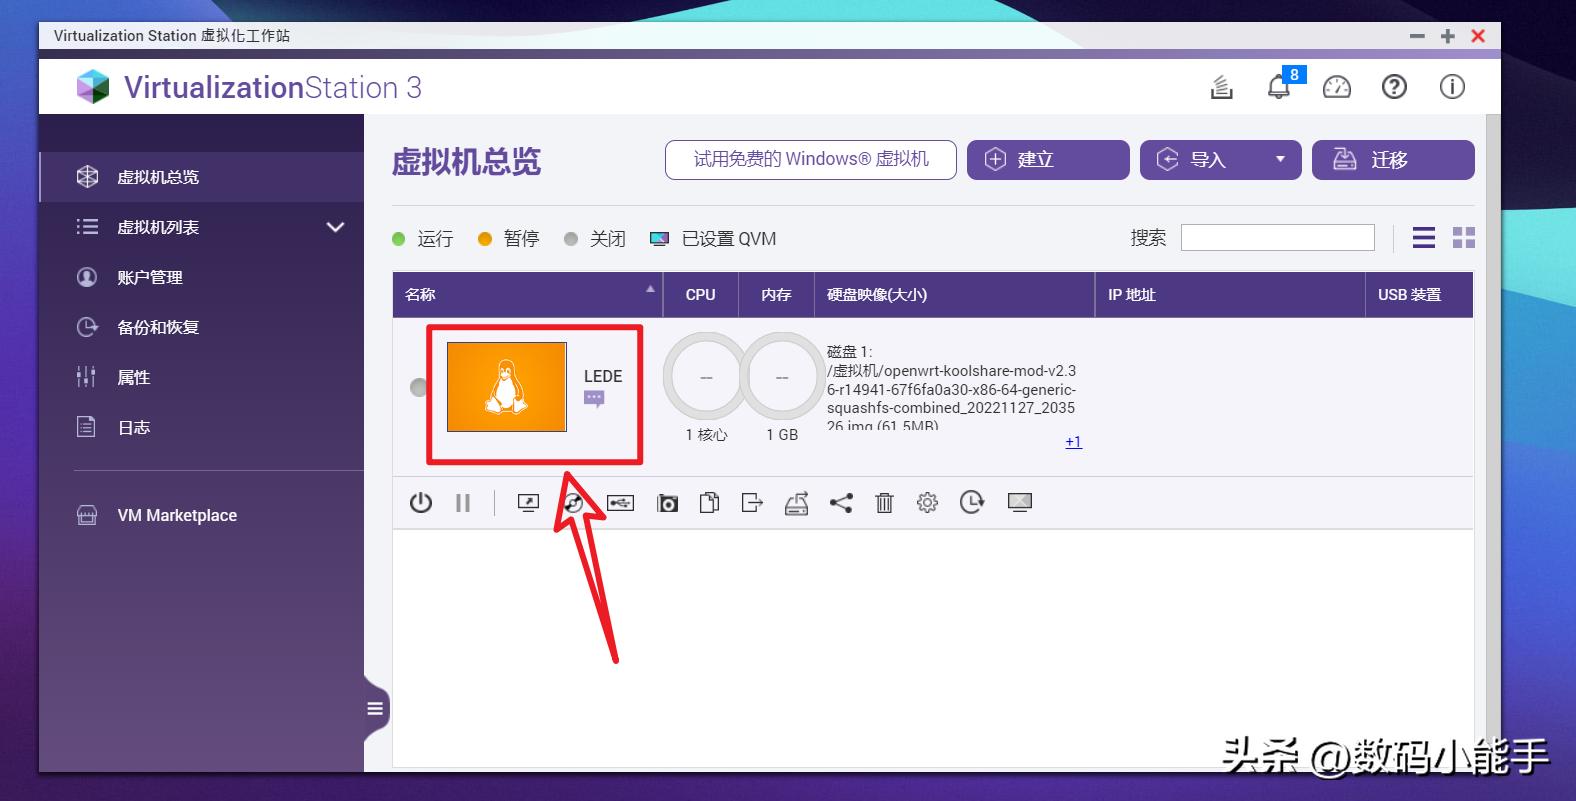The image size is (1576, 801).
Task: Open VM settings gear icon
Action: (928, 502)
